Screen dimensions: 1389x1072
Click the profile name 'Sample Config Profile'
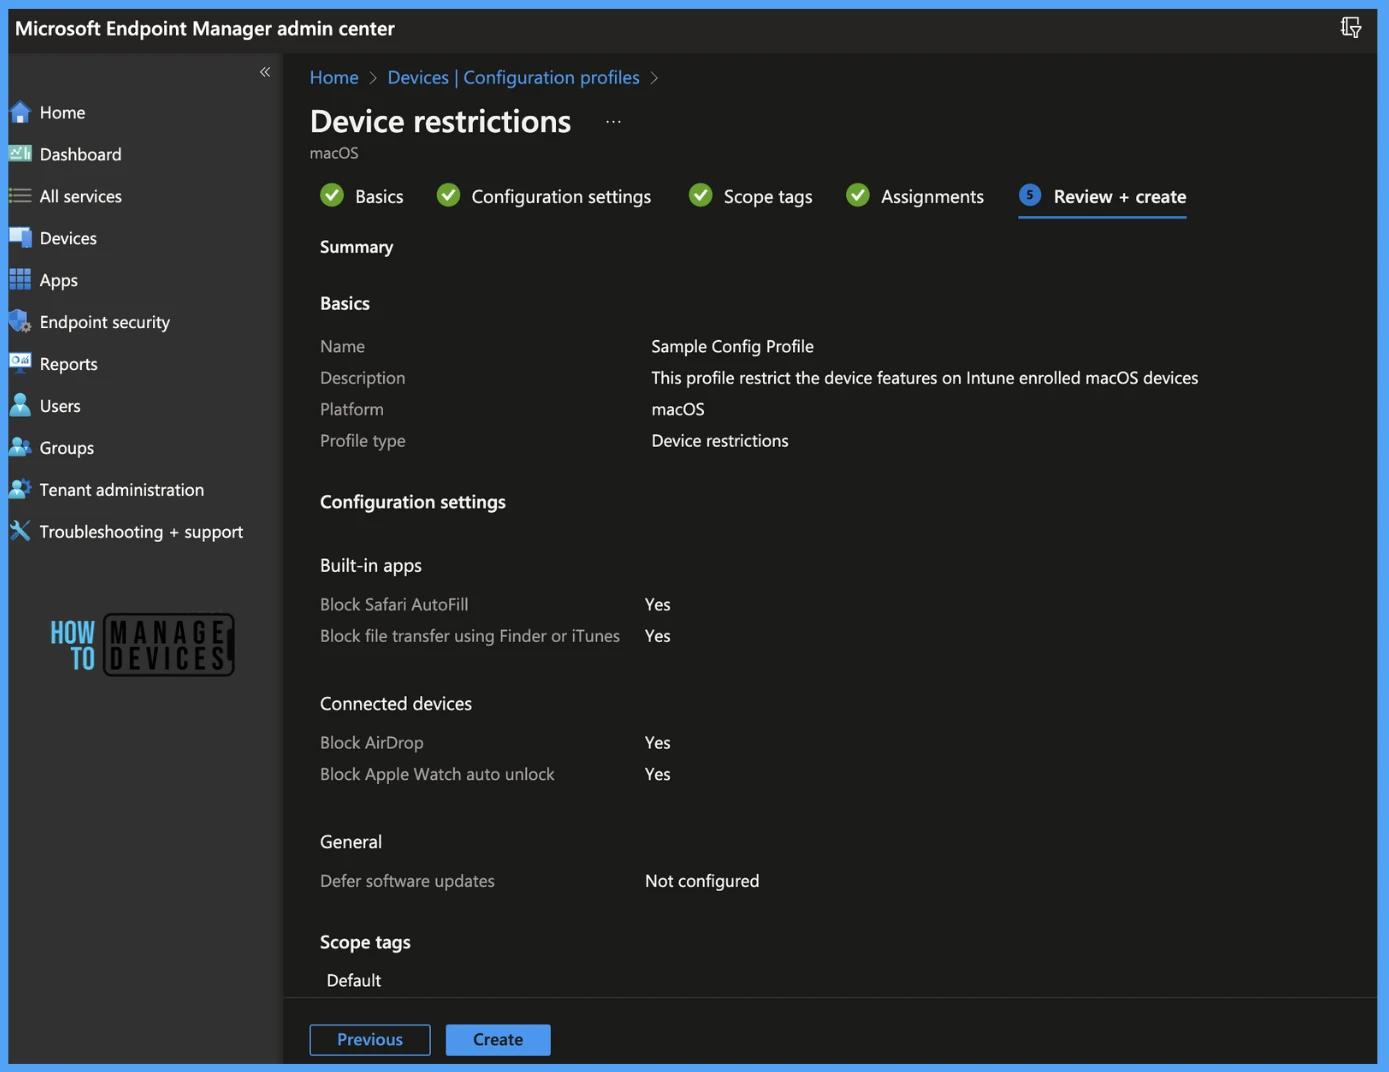(732, 347)
